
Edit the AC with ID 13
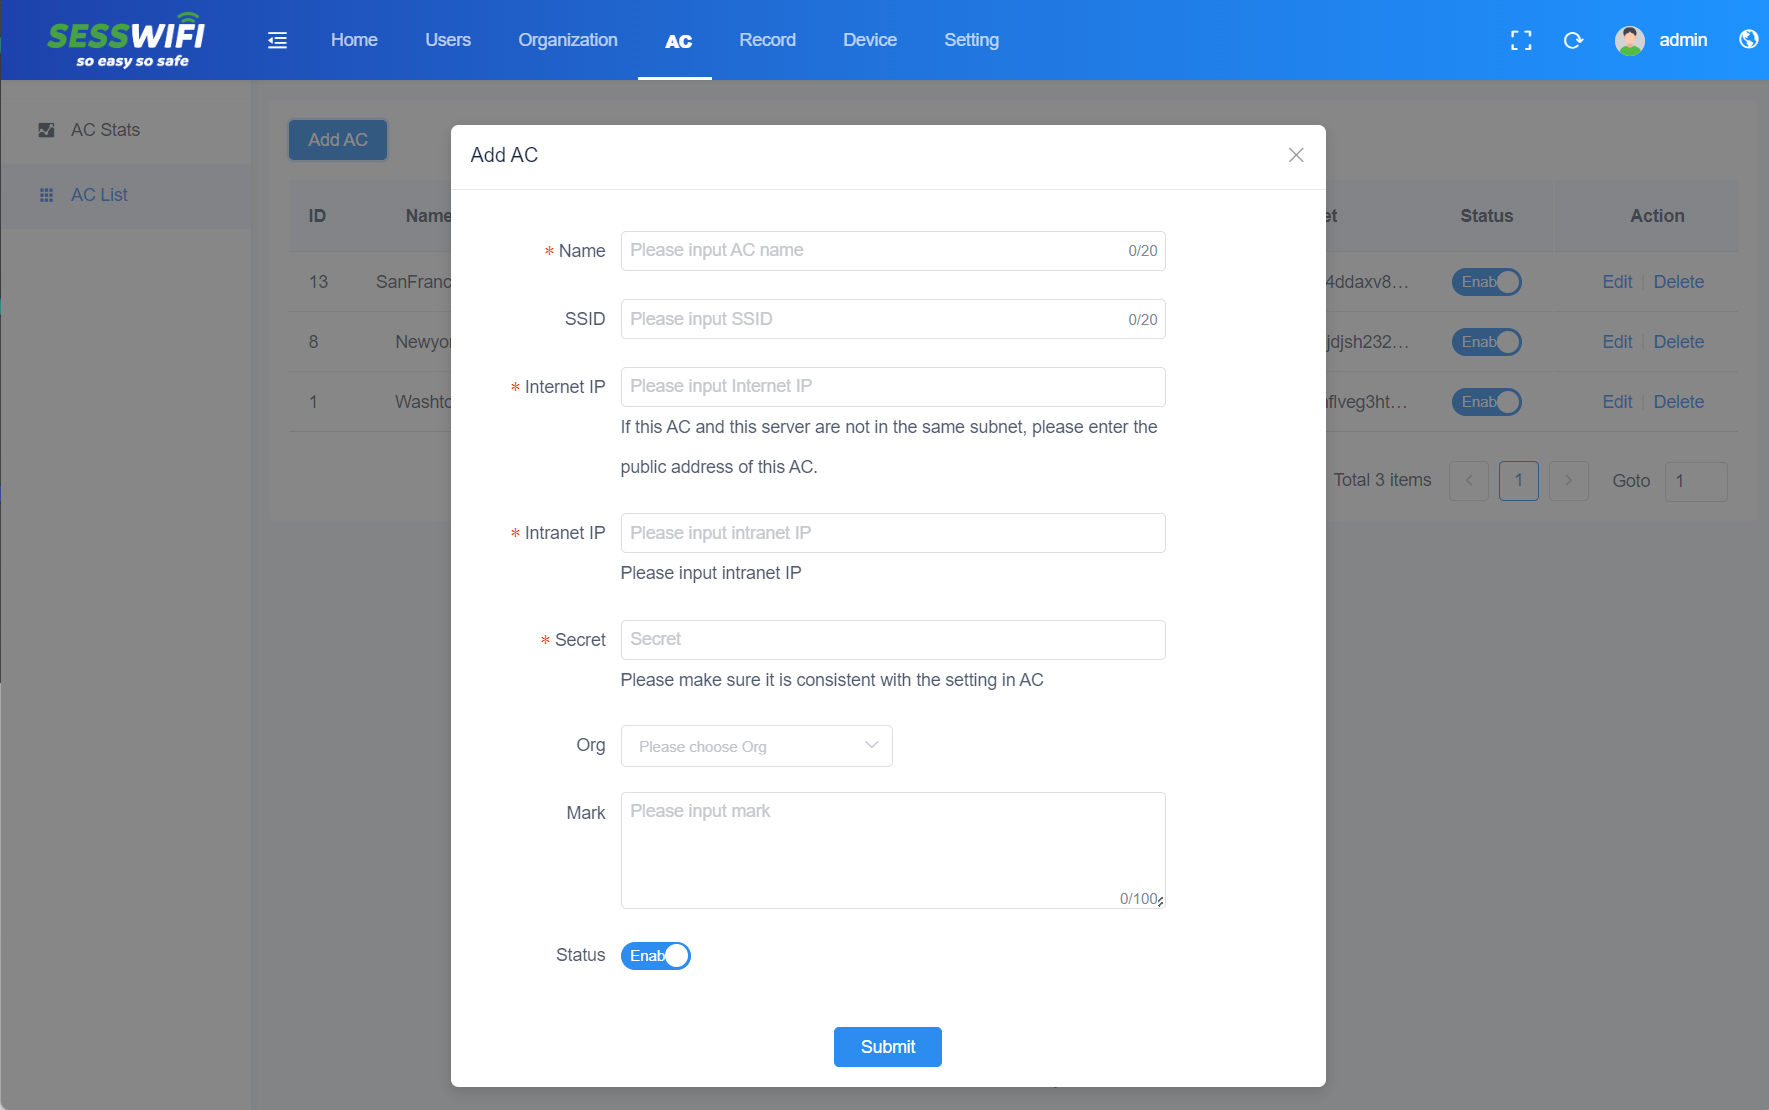(x=1617, y=282)
